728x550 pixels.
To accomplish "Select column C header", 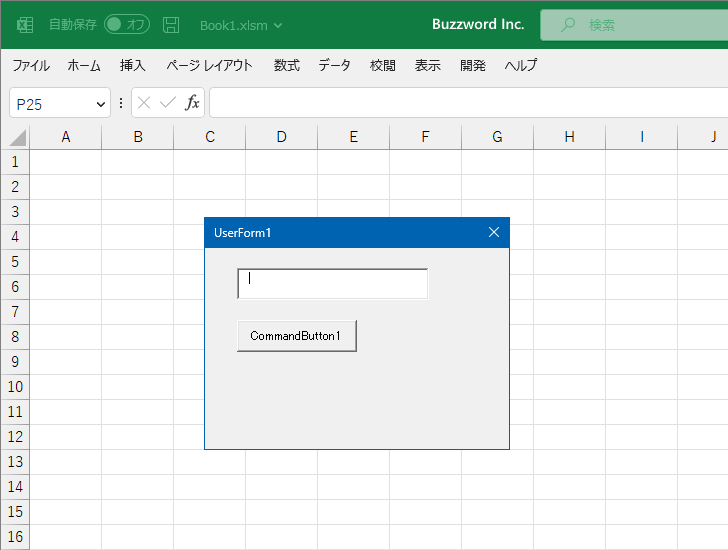I will point(210,137).
